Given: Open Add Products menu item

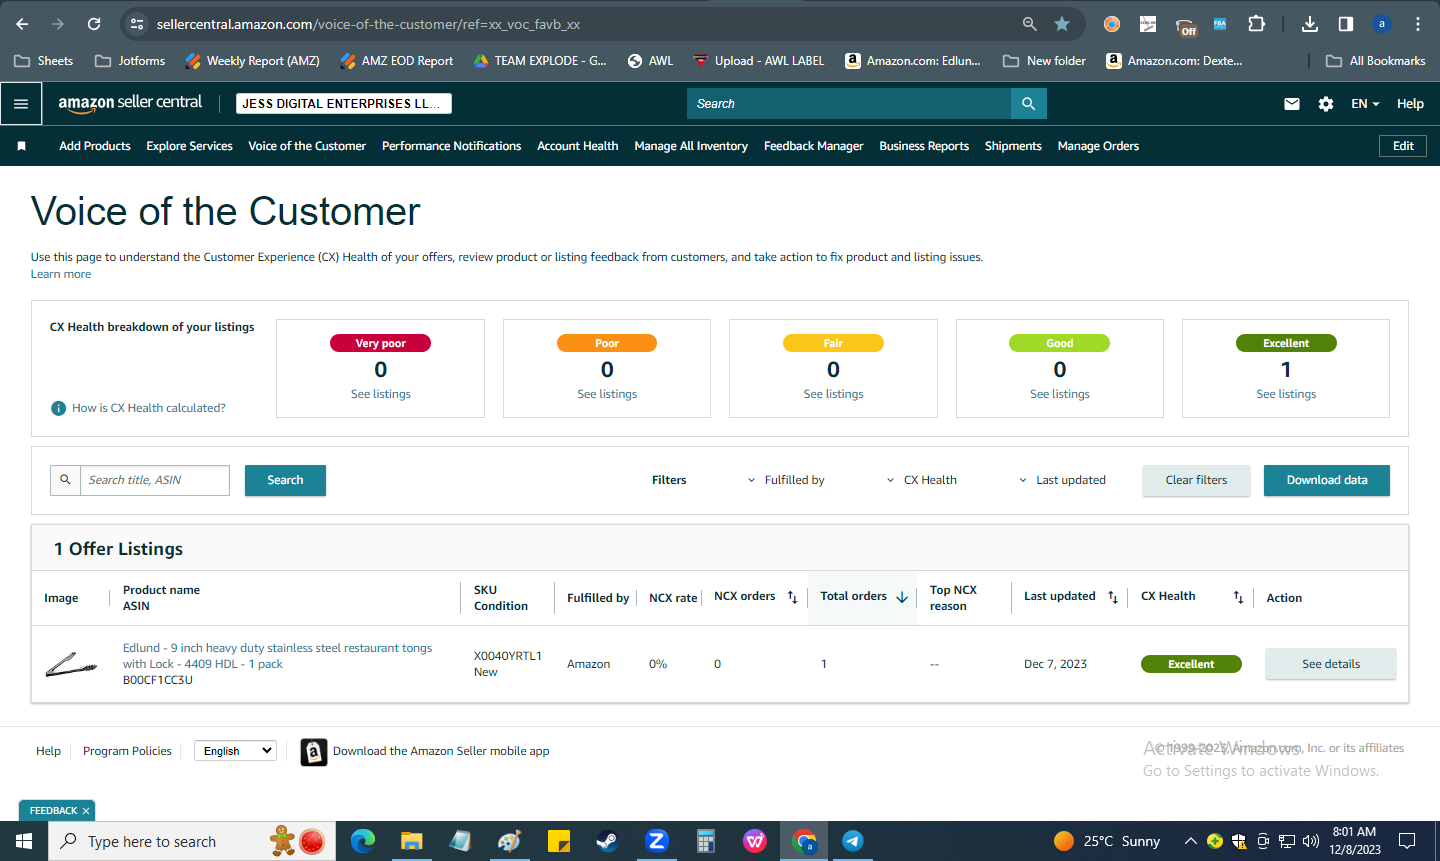Looking at the screenshot, I should click(x=95, y=146).
